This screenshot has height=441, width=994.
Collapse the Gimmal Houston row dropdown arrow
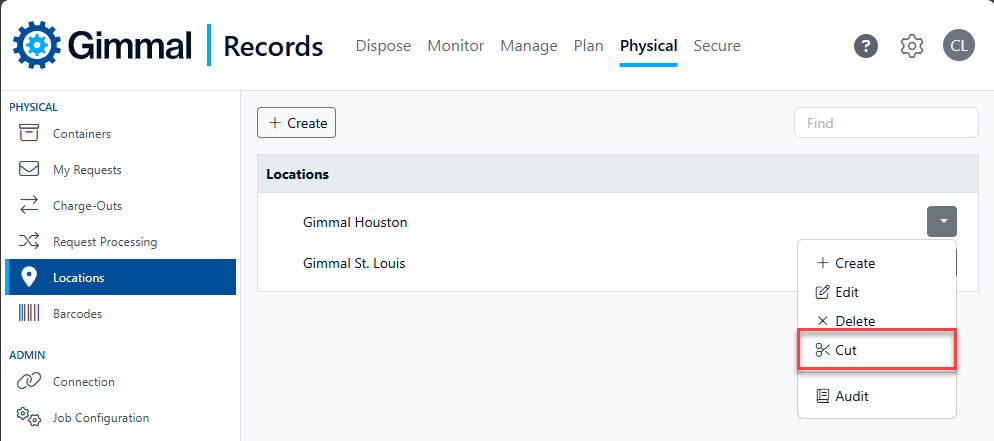(942, 222)
